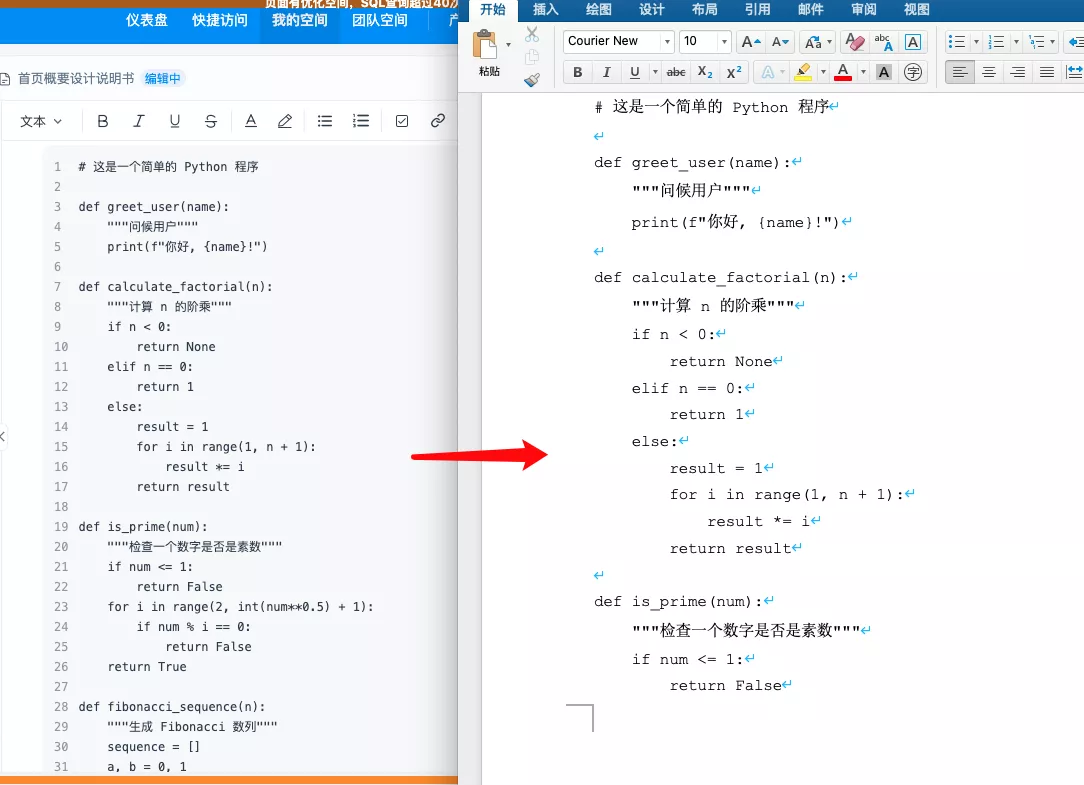Click the link icon in web editor toolbar
The height and width of the screenshot is (785, 1084).
tap(438, 121)
